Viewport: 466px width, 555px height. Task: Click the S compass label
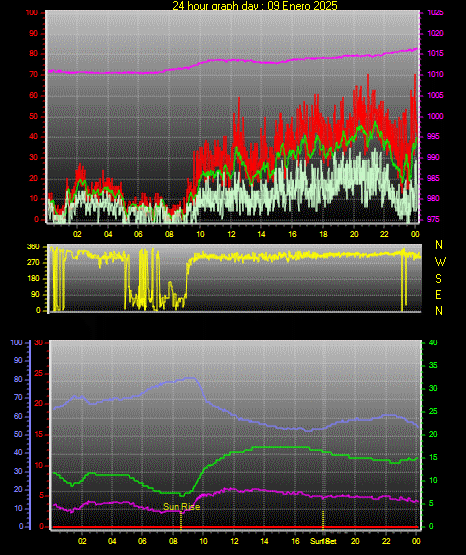[x=438, y=279]
